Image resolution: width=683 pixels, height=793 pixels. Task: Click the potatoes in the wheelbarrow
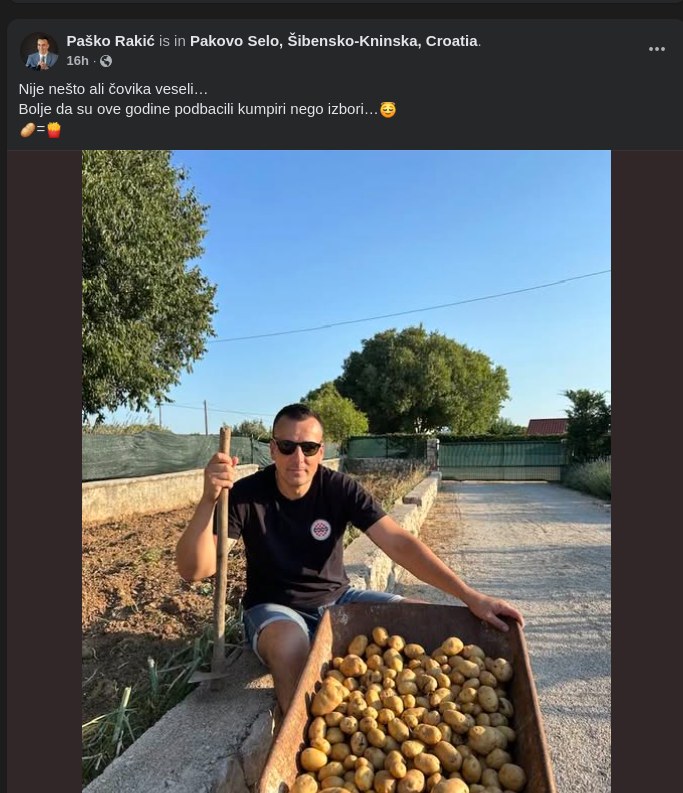[x=410, y=713]
